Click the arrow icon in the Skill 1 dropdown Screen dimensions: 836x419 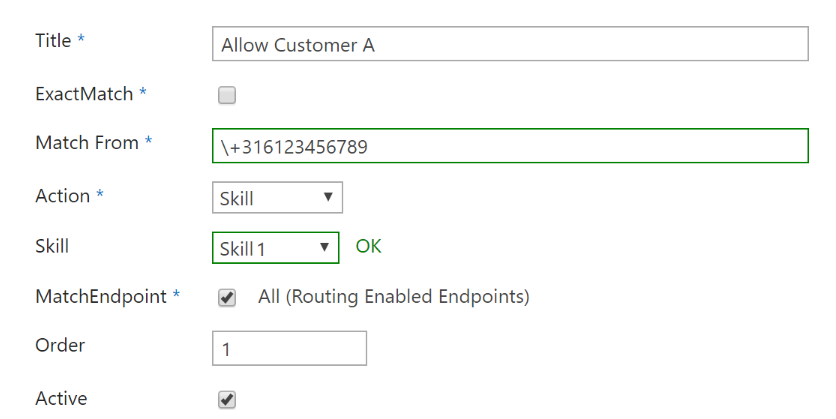point(324,247)
